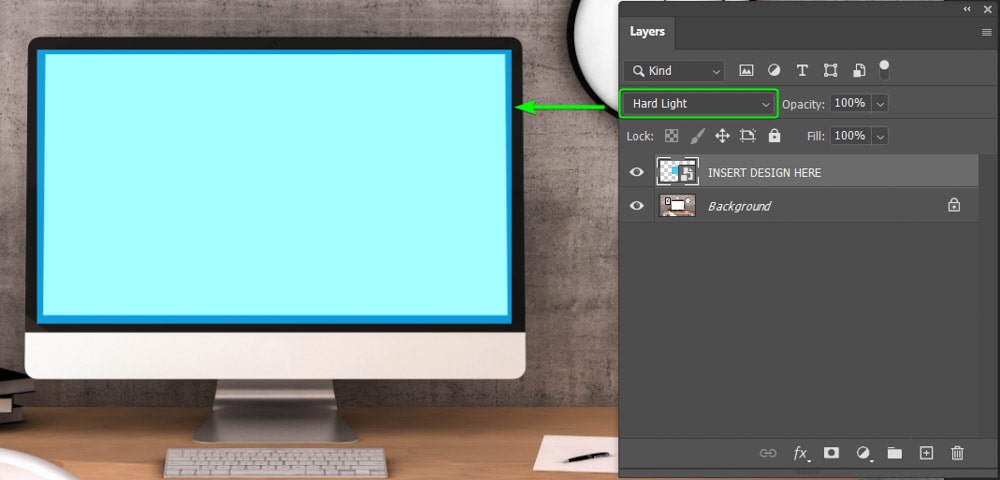The image size is (1000, 480).
Task: Click the INSERT DESIGN HERE layer name
Action: [764, 173]
